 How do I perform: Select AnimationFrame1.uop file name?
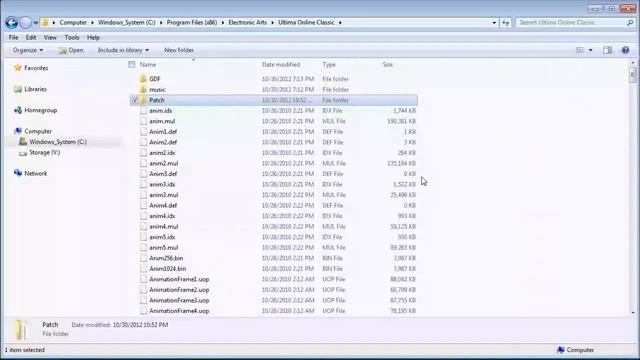[179, 280]
